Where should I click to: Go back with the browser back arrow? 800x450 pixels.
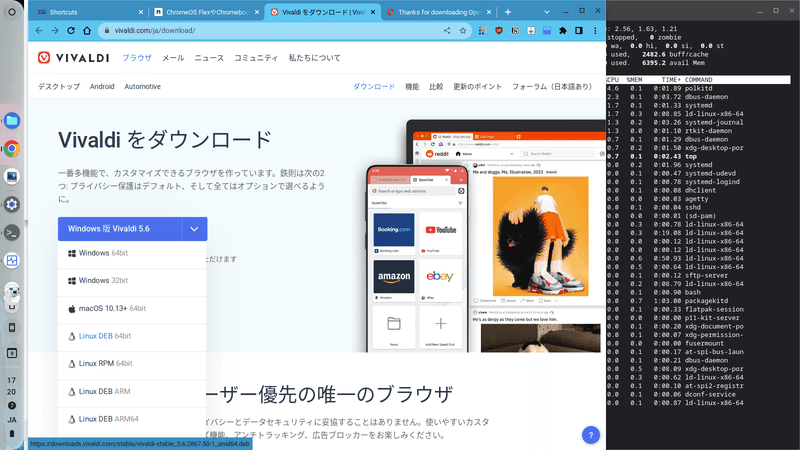coord(39,31)
